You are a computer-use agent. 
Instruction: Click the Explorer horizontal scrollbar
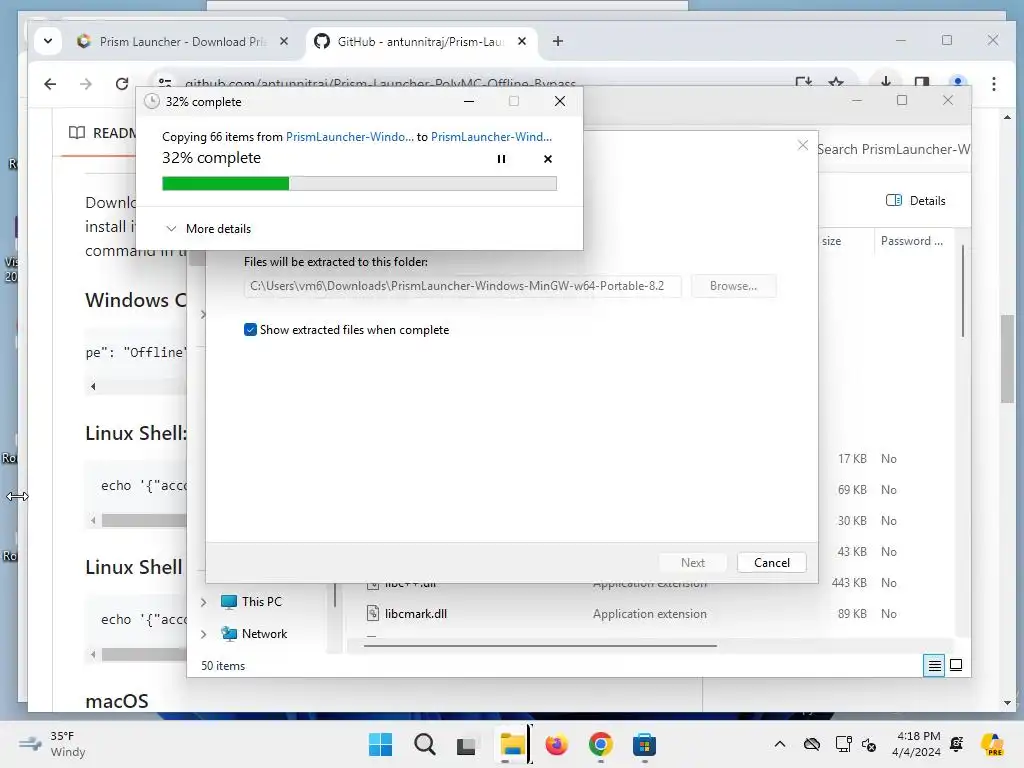540,645
